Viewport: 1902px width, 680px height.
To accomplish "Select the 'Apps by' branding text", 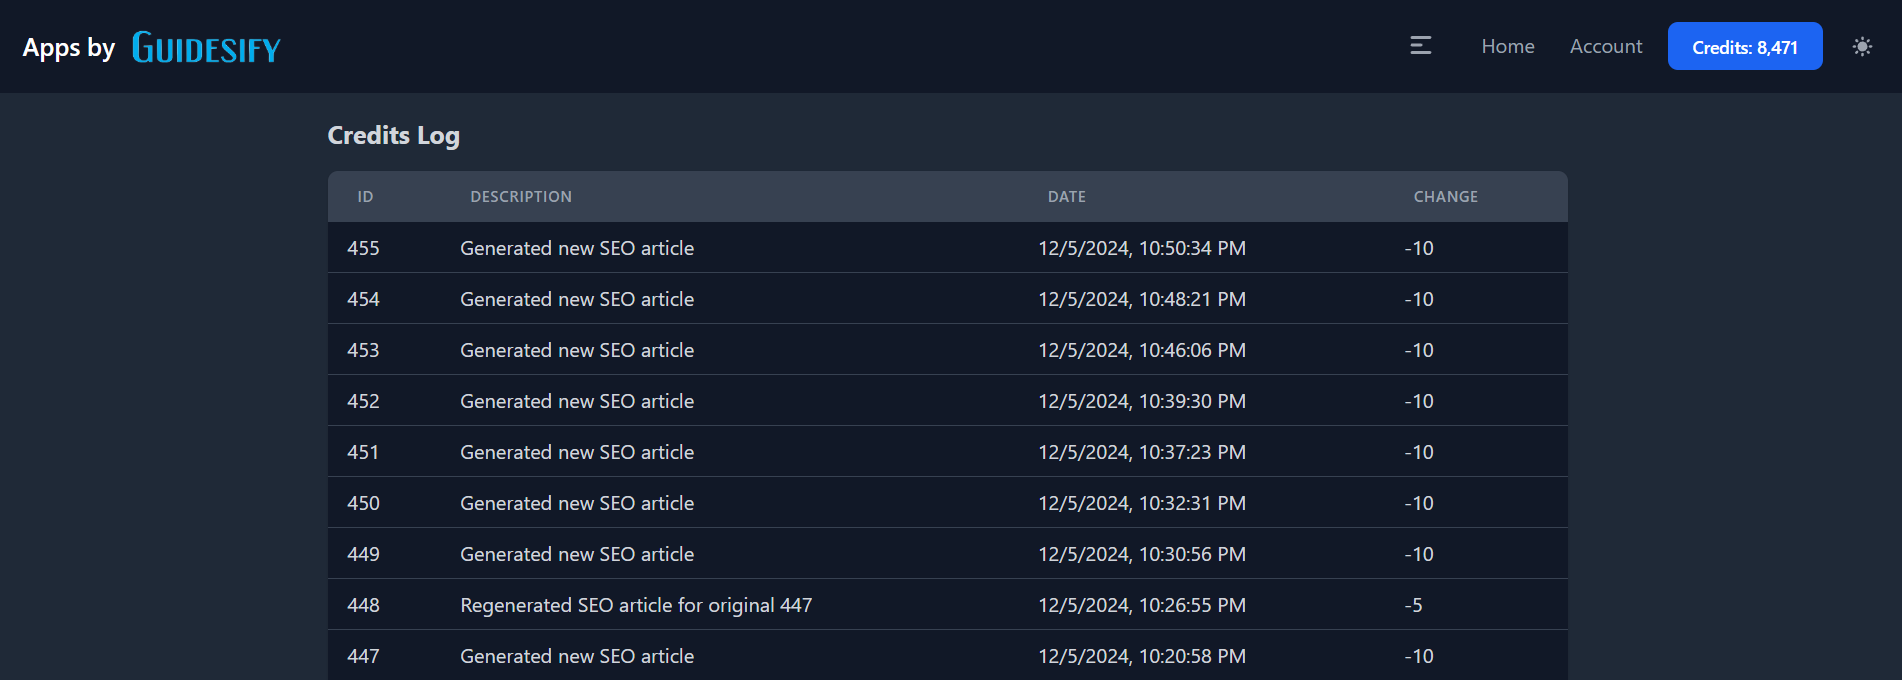I will [69, 47].
